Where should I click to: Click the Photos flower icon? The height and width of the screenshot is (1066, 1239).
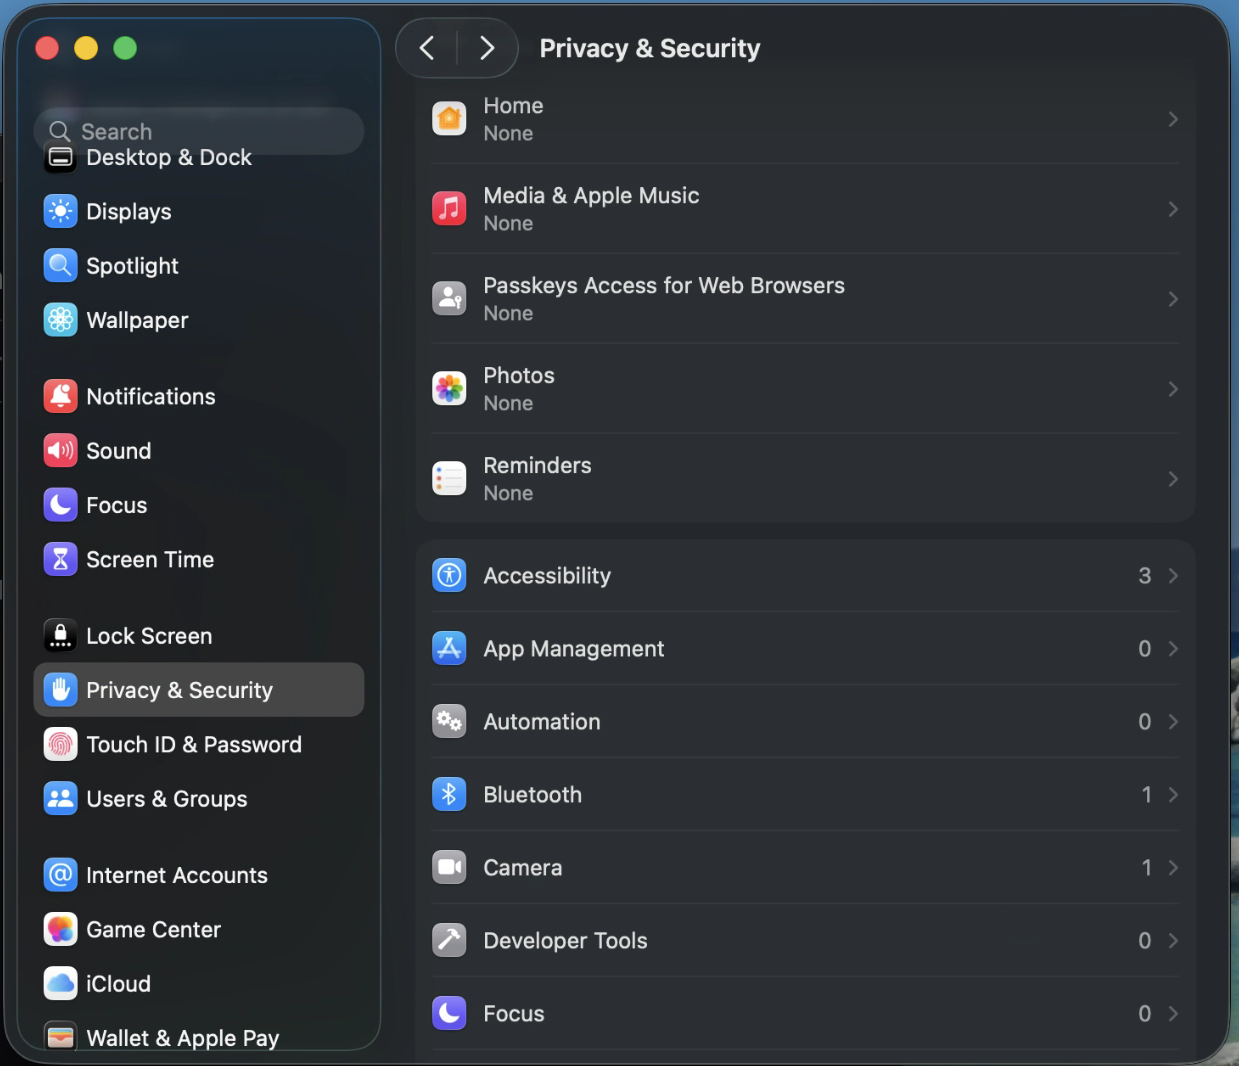[x=449, y=388]
